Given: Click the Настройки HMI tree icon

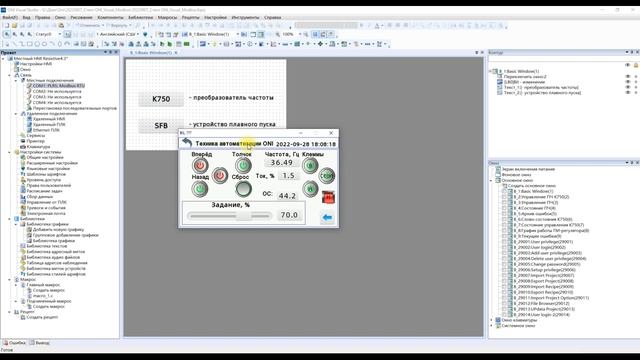Looking at the screenshot, I should (17, 64).
